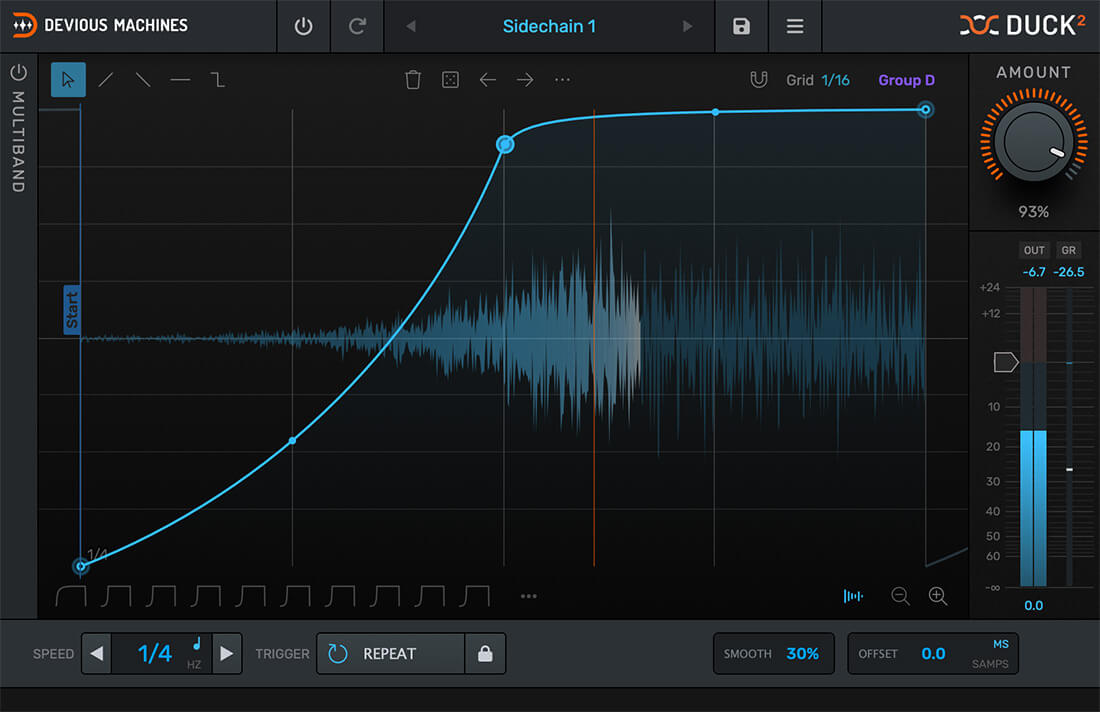Viewport: 1100px width, 712px height.
Task: Redo the curve edit
Action: click(525, 79)
